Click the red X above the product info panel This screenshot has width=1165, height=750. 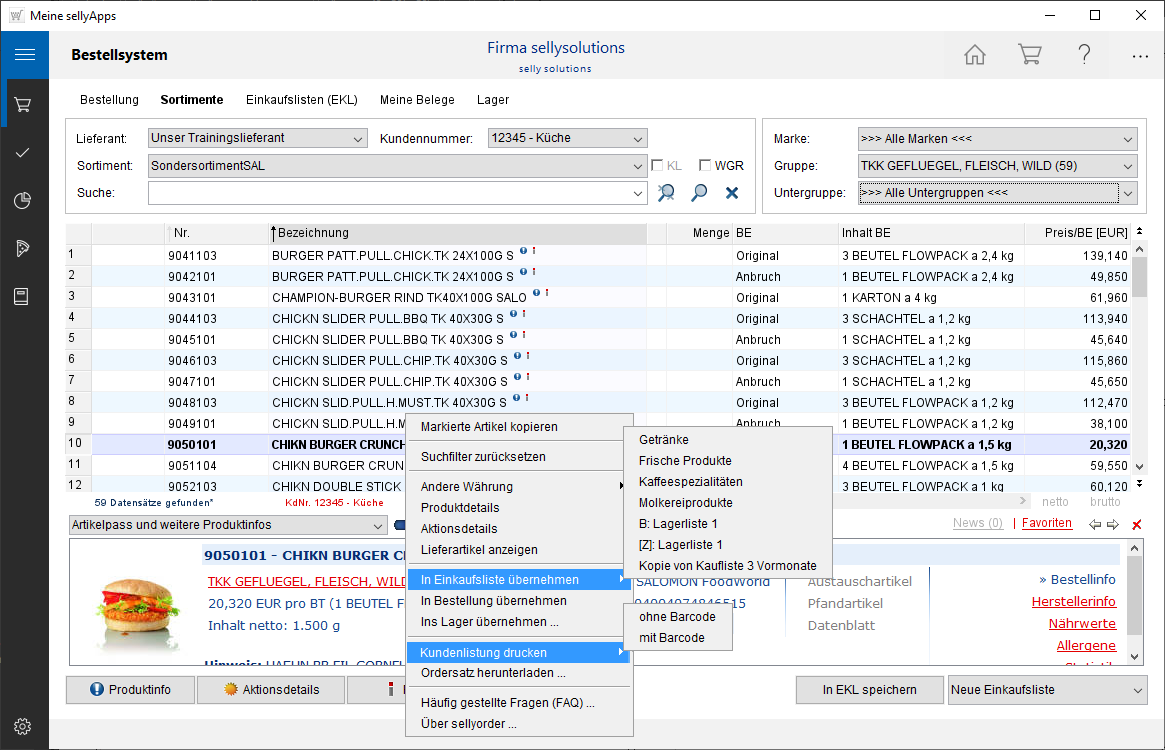1136,524
